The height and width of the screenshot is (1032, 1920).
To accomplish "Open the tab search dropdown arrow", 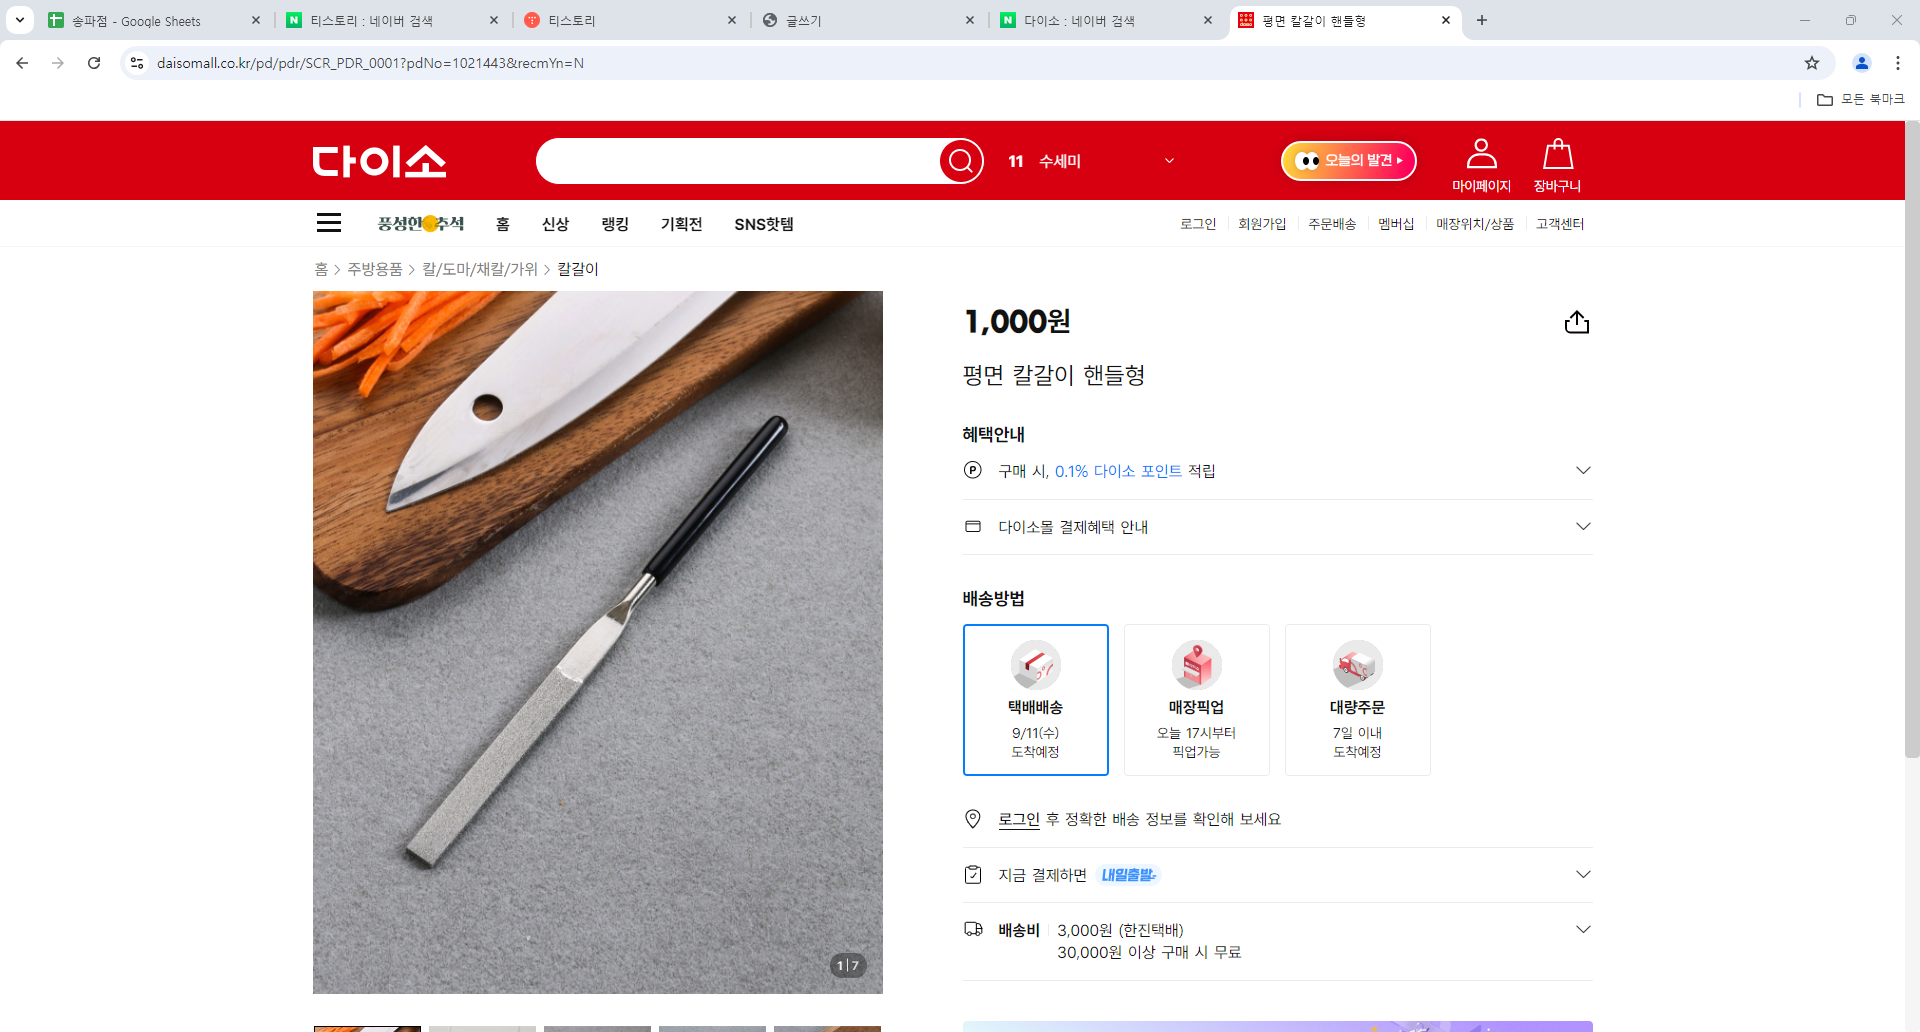I will (19, 20).
